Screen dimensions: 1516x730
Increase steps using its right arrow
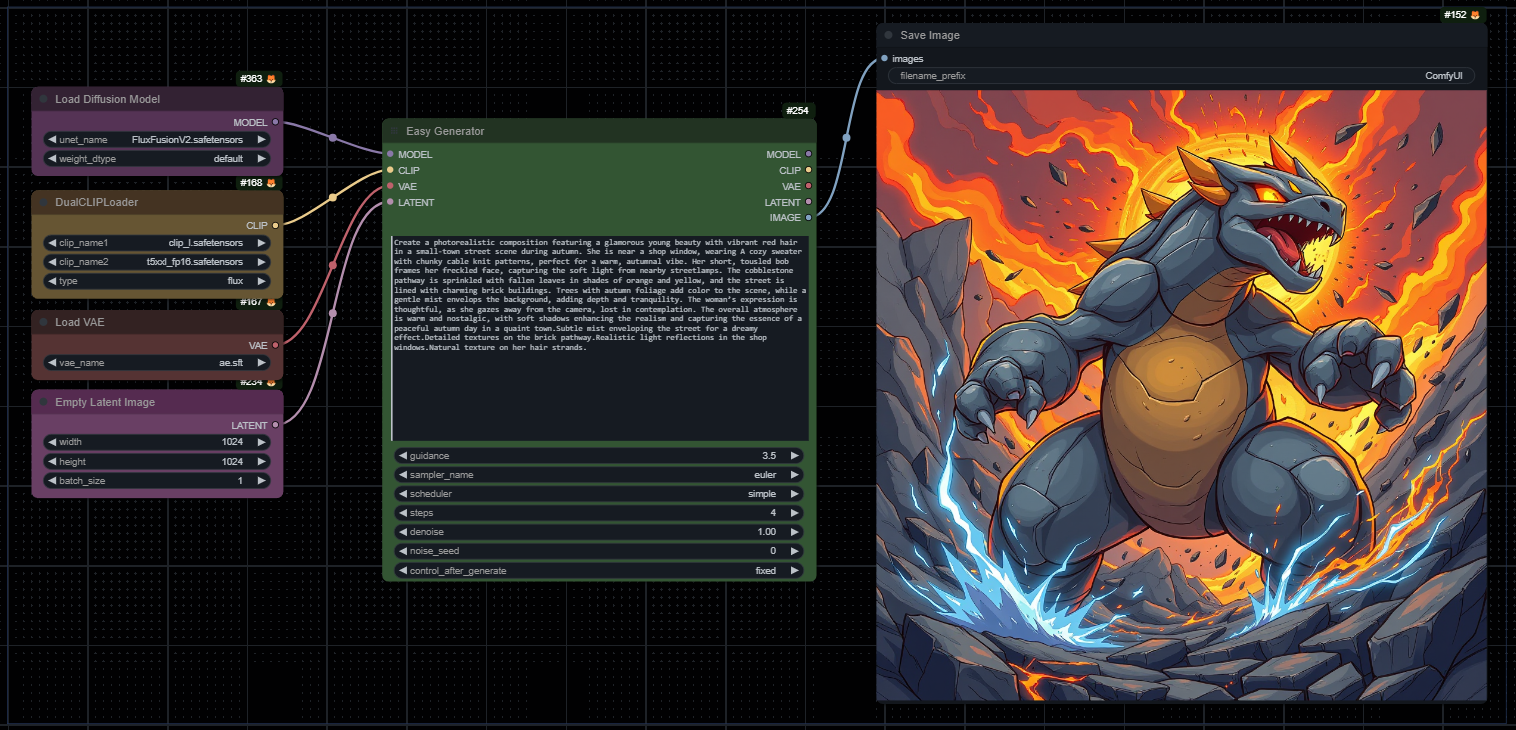coord(795,513)
